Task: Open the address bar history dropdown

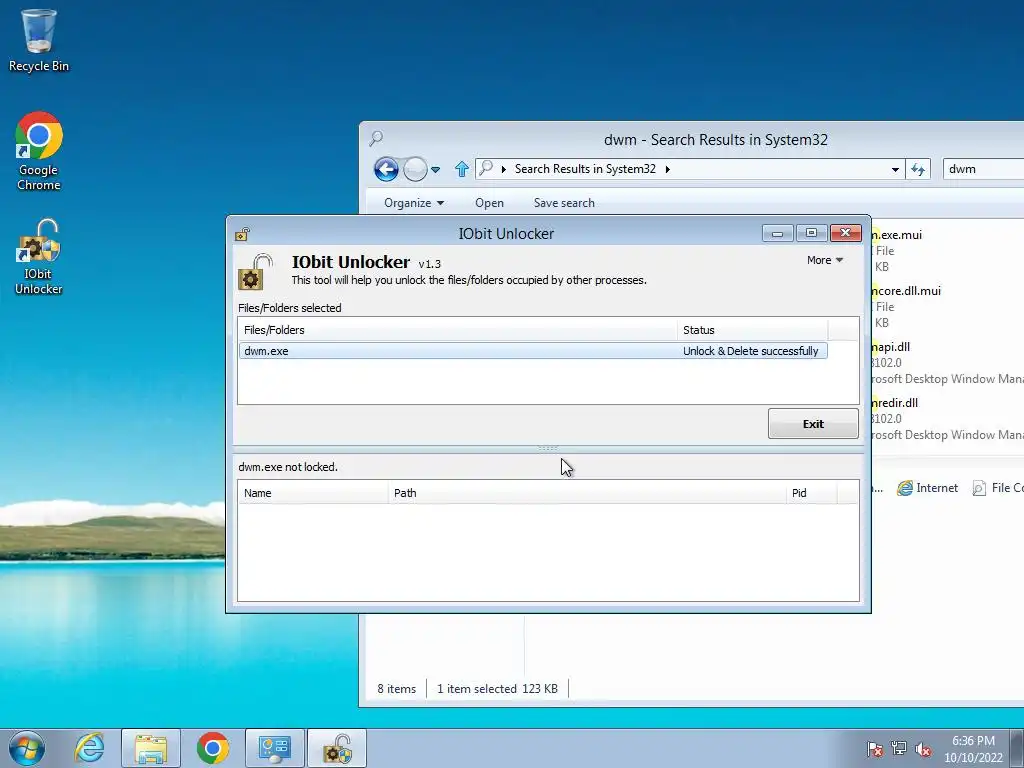Action: [895, 169]
